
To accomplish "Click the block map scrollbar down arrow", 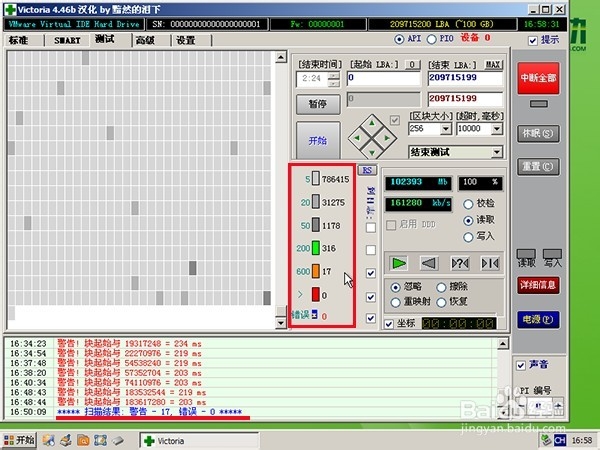I will 281,323.
